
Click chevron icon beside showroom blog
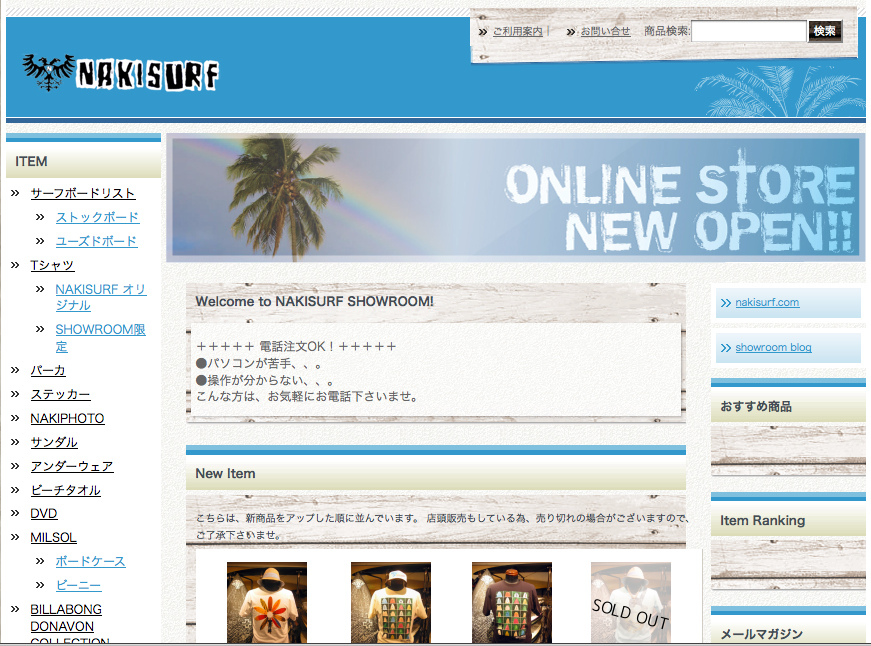725,348
